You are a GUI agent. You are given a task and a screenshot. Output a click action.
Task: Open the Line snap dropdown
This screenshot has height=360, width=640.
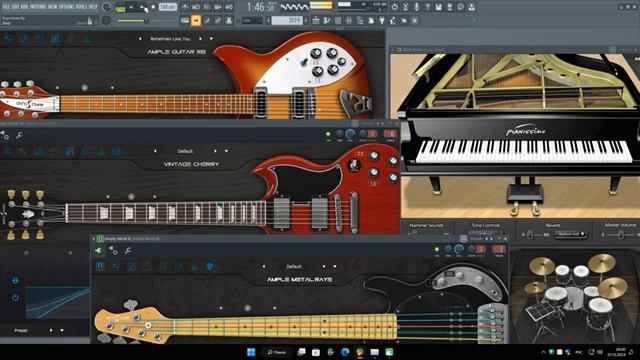point(252,20)
